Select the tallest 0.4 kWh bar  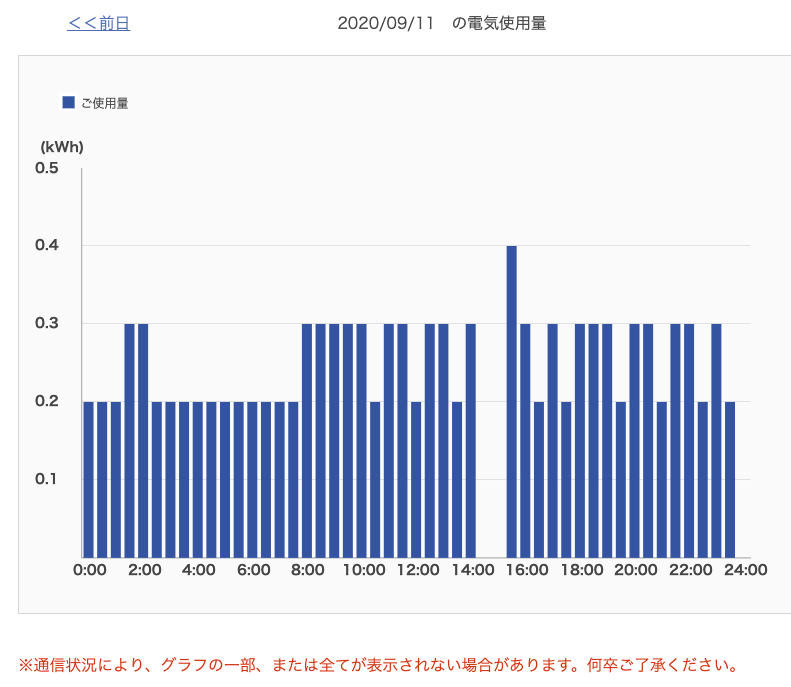coord(511,400)
